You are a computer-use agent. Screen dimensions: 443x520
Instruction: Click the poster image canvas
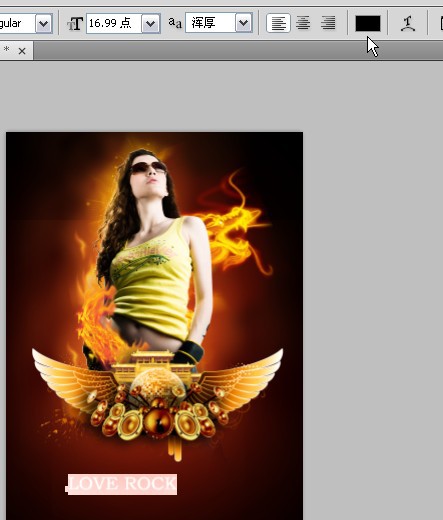pos(154,326)
